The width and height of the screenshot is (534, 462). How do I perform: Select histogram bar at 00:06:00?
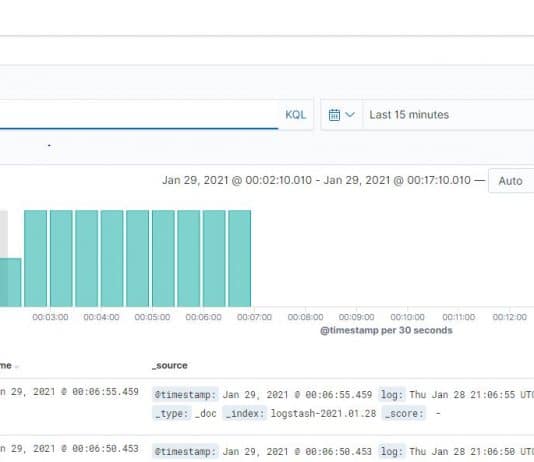tap(214, 258)
